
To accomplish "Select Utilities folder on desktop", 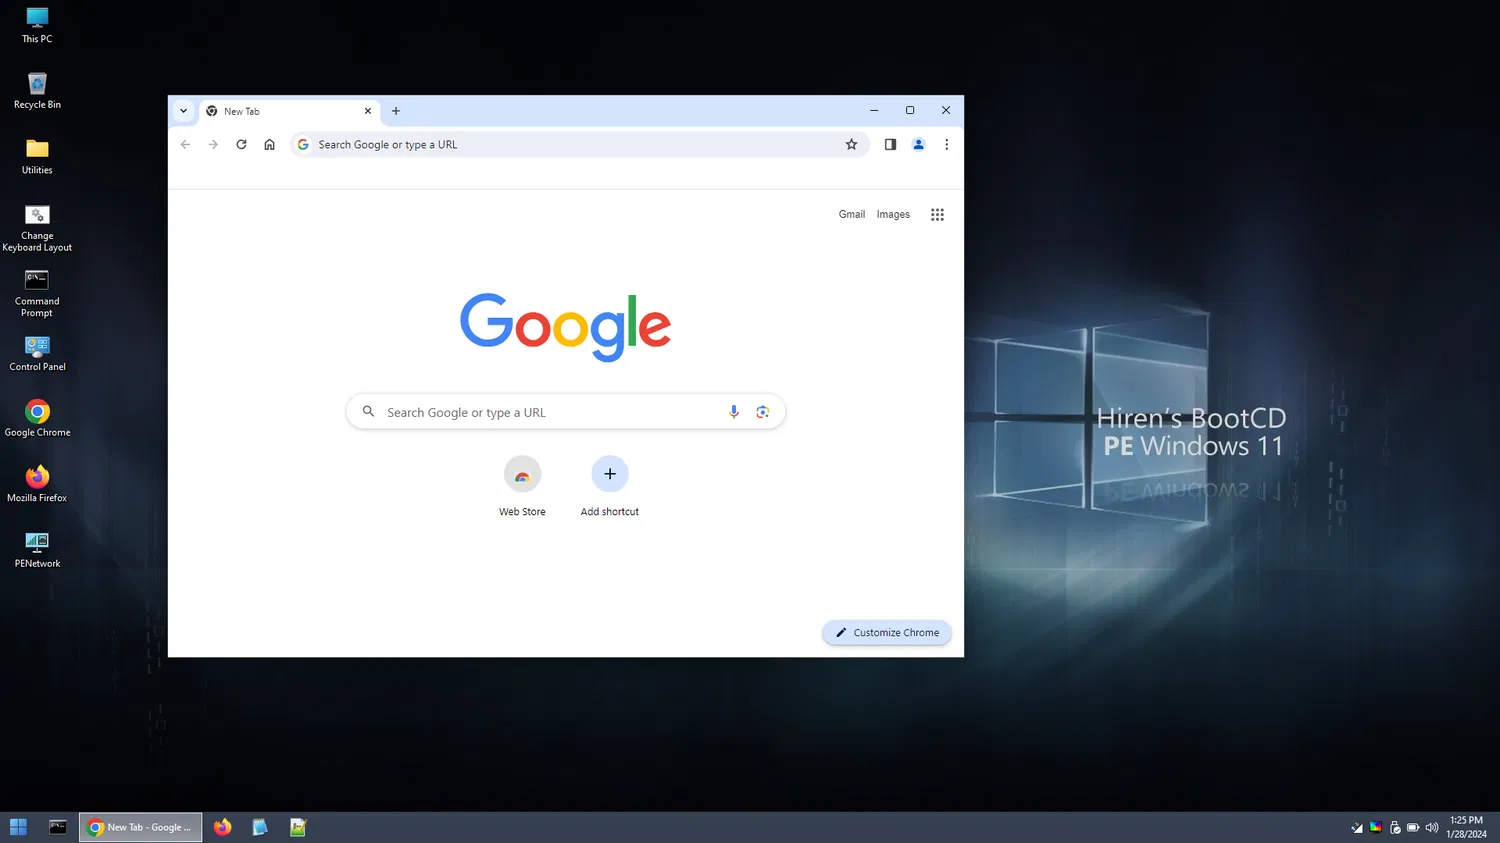I will (x=37, y=157).
